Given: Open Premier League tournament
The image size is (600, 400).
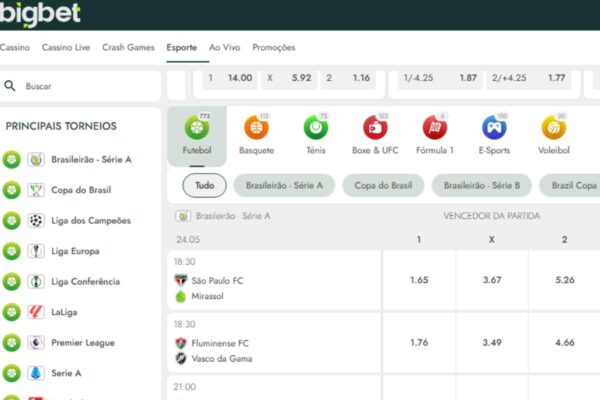Looking at the screenshot, I should coord(83,343).
